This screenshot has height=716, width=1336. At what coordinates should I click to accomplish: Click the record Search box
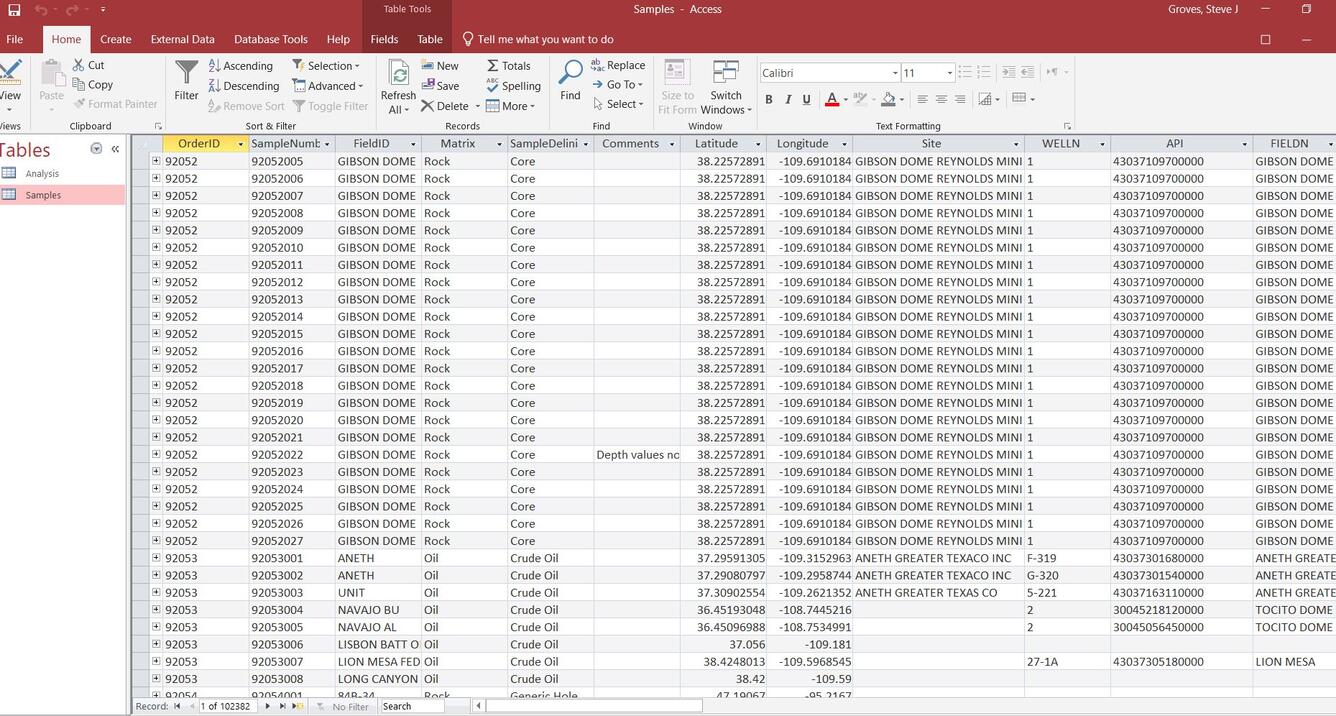coord(411,706)
